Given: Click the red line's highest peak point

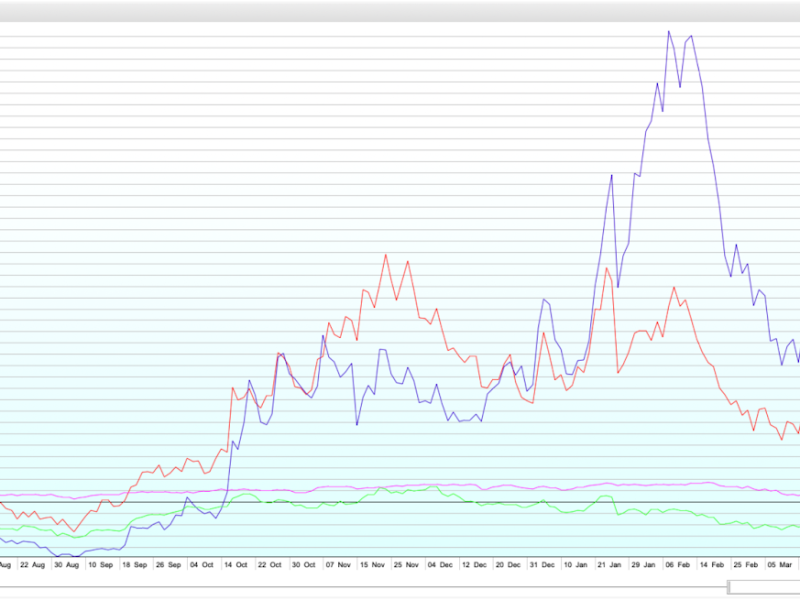Looking at the screenshot, I should (x=386, y=255).
